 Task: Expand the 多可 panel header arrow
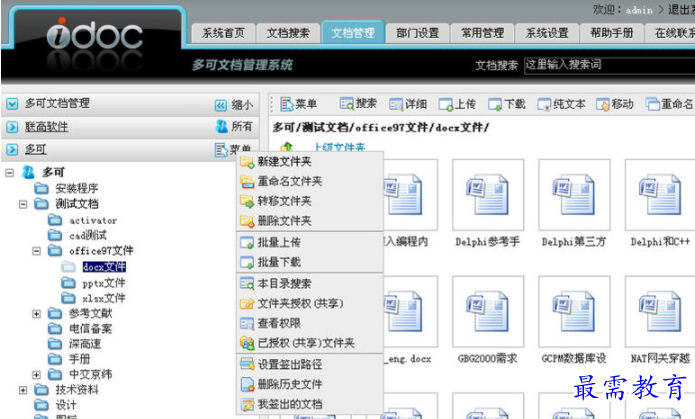click(x=12, y=149)
